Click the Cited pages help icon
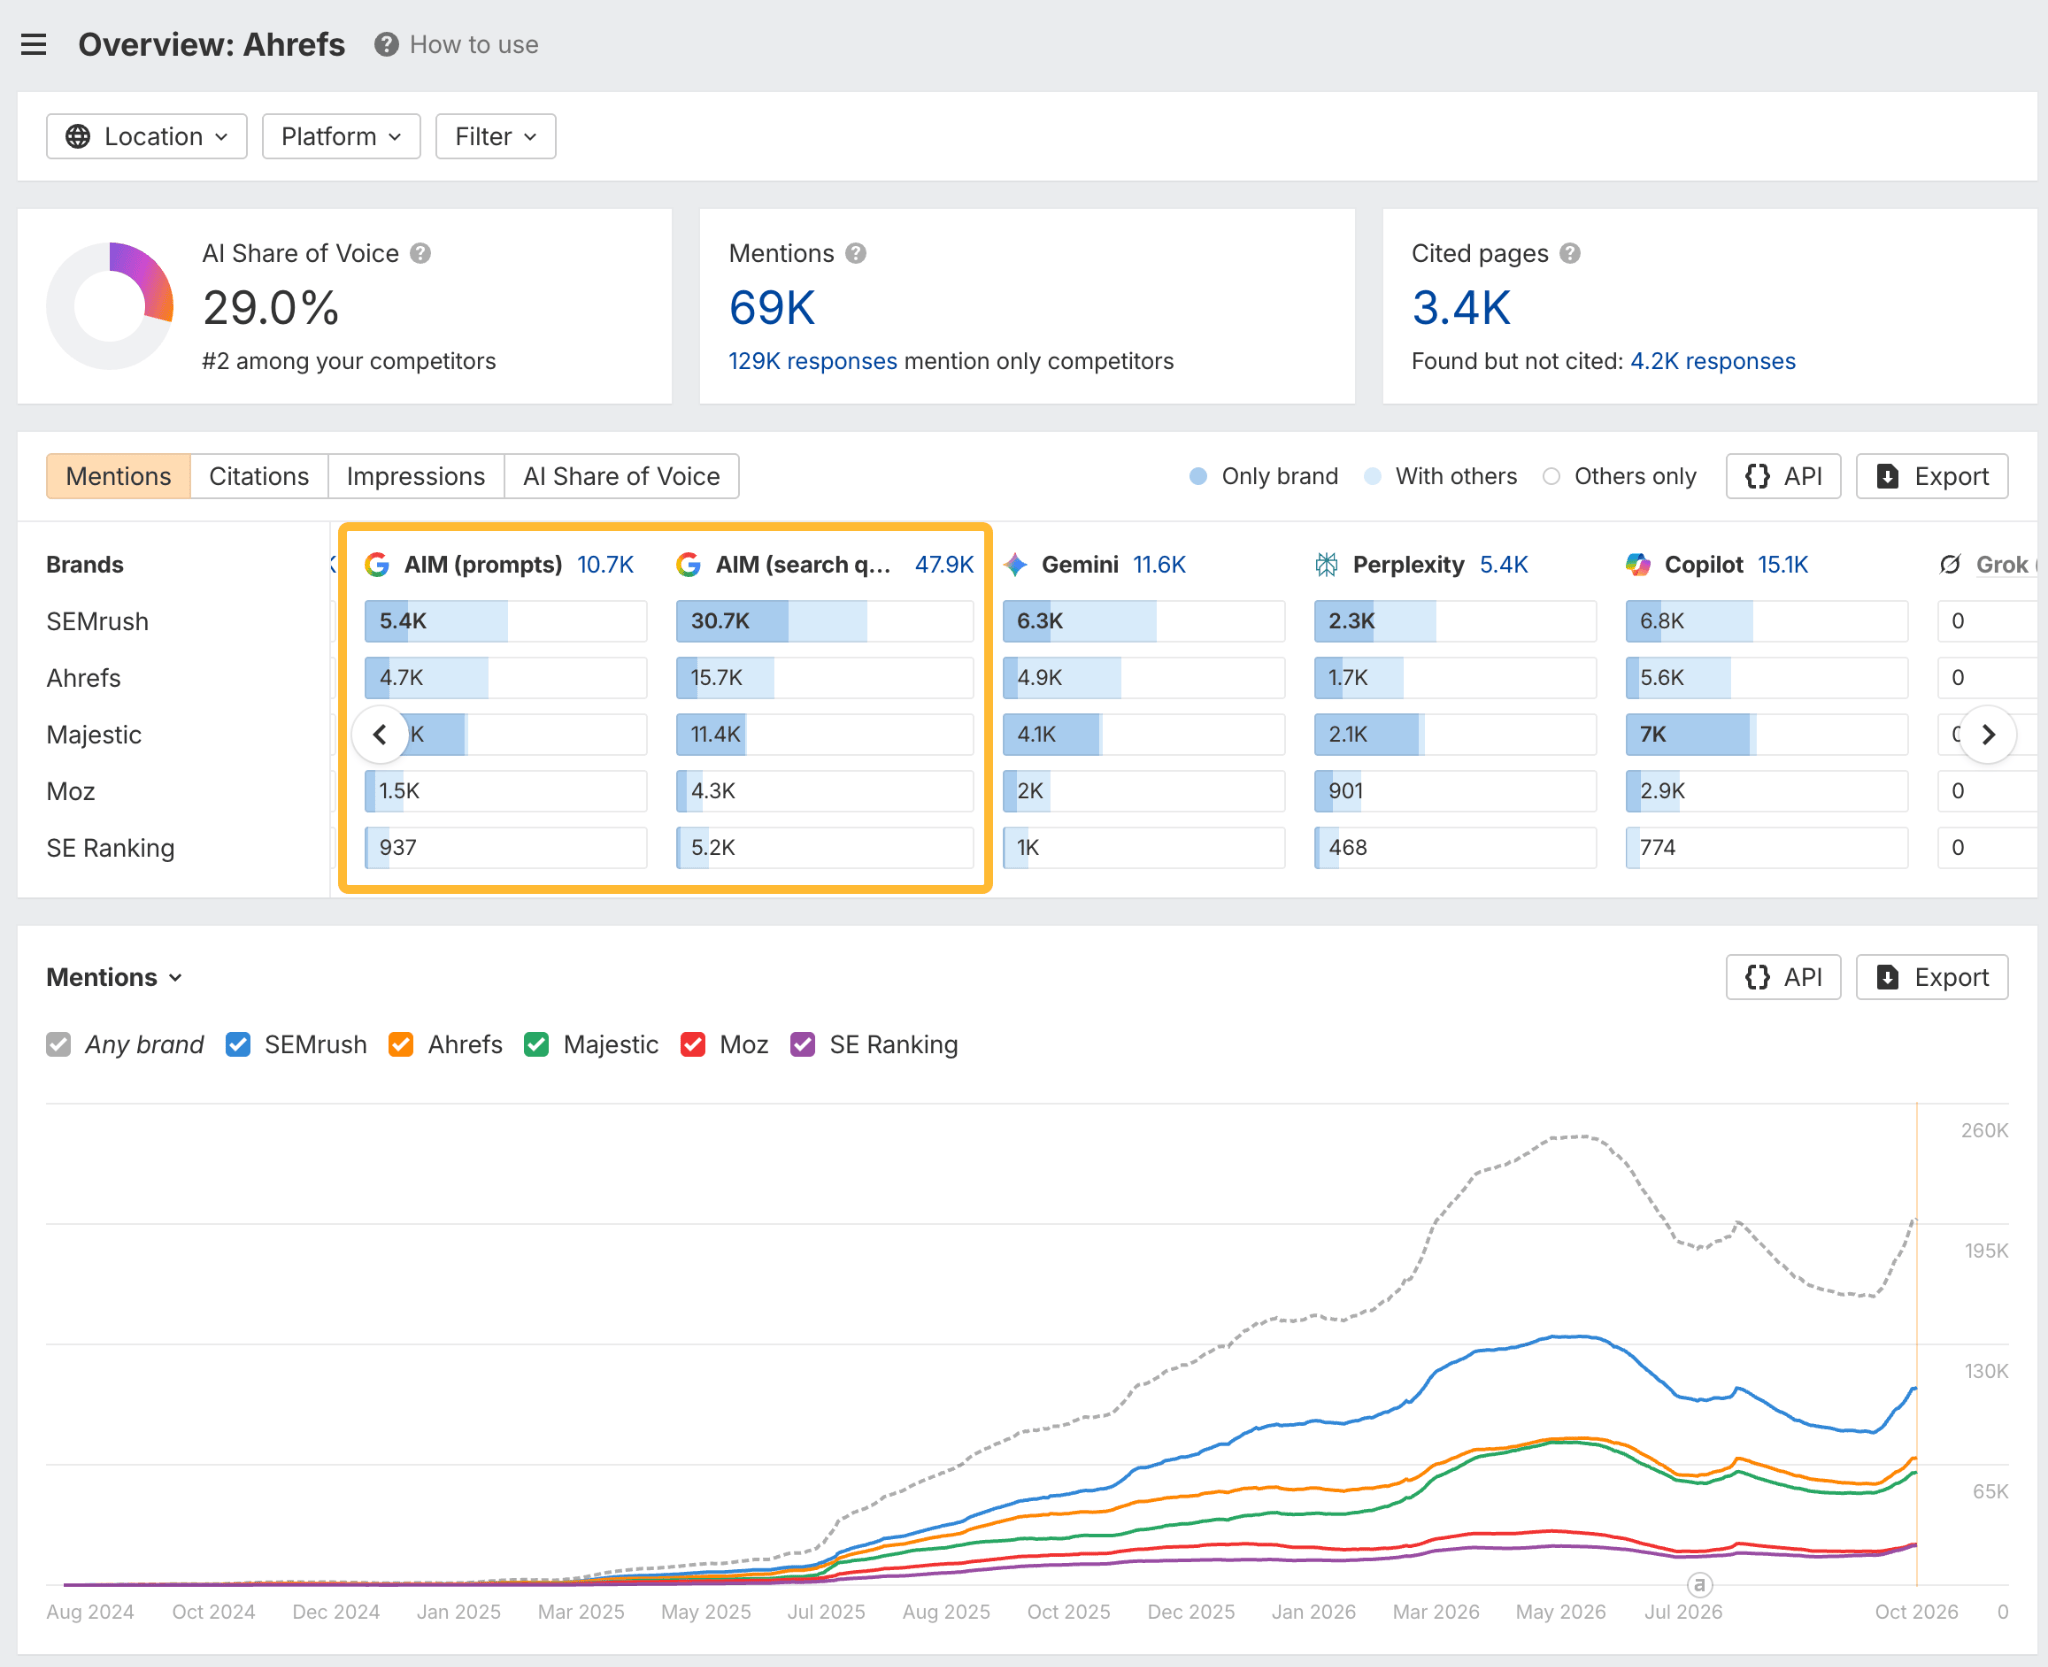Viewport: 2048px width, 1667px height. point(1570,254)
